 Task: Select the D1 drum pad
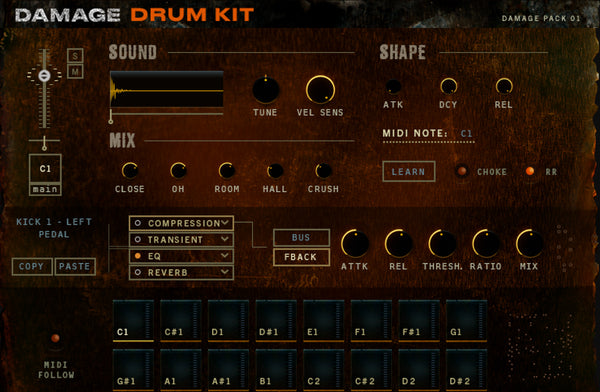click(228, 321)
